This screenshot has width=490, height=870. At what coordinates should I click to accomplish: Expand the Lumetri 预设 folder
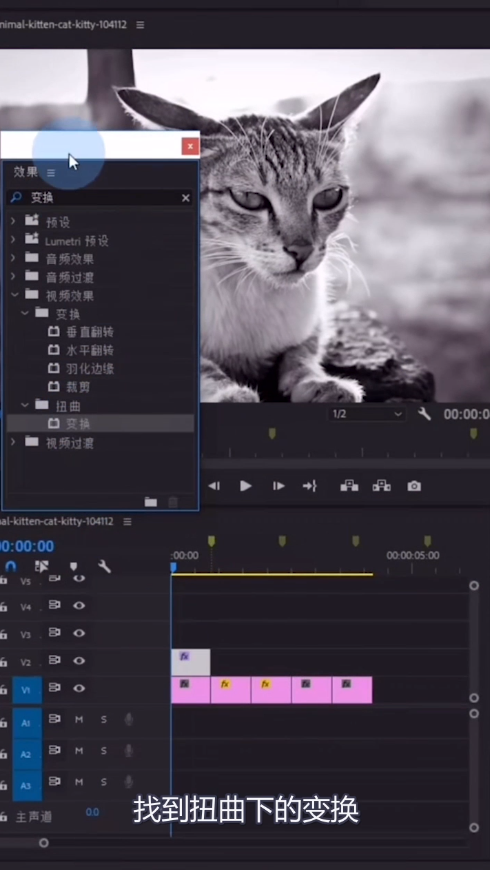pos(13,240)
